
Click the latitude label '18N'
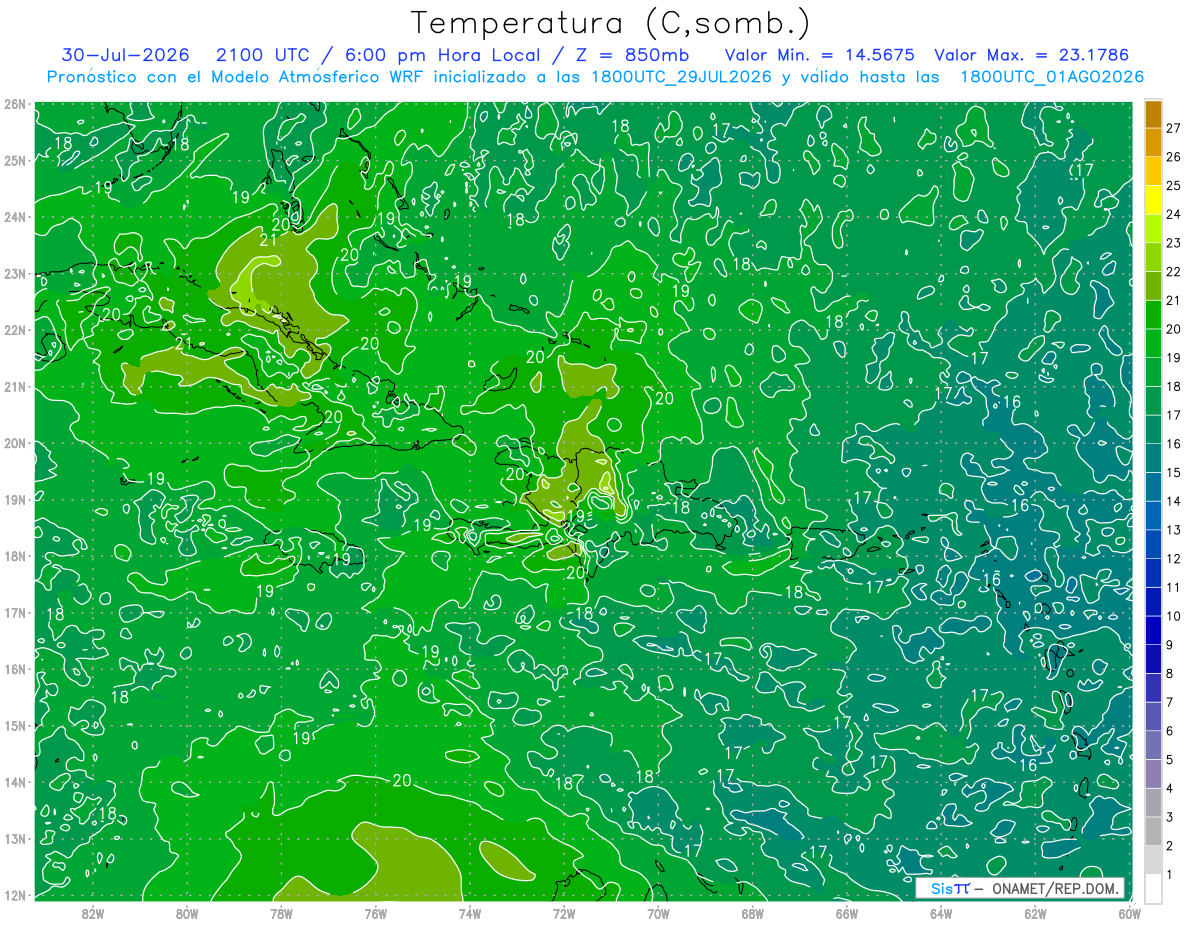(x=14, y=556)
